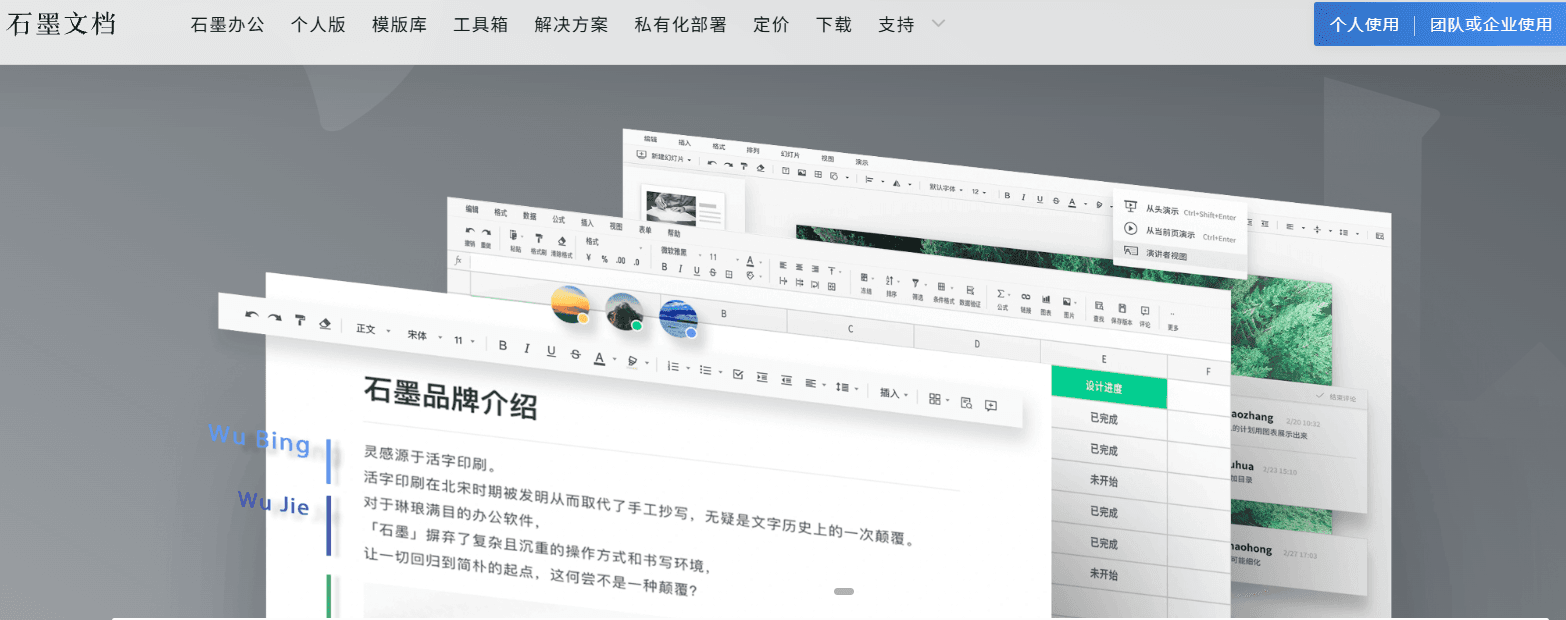1566x620 pixels.
Task: Open spreadsheet 表单 menu
Action: point(645,230)
